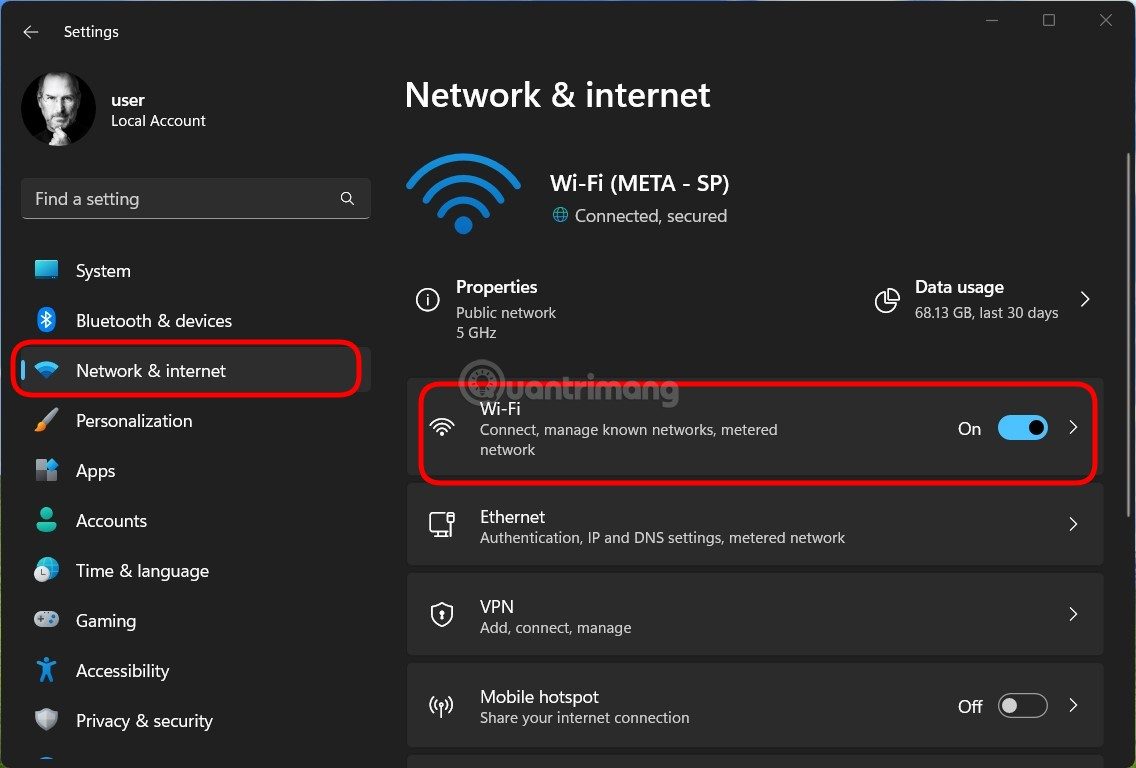The image size is (1136, 768).
Task: Expand Wi-Fi settings with its chevron
Action: (1073, 428)
